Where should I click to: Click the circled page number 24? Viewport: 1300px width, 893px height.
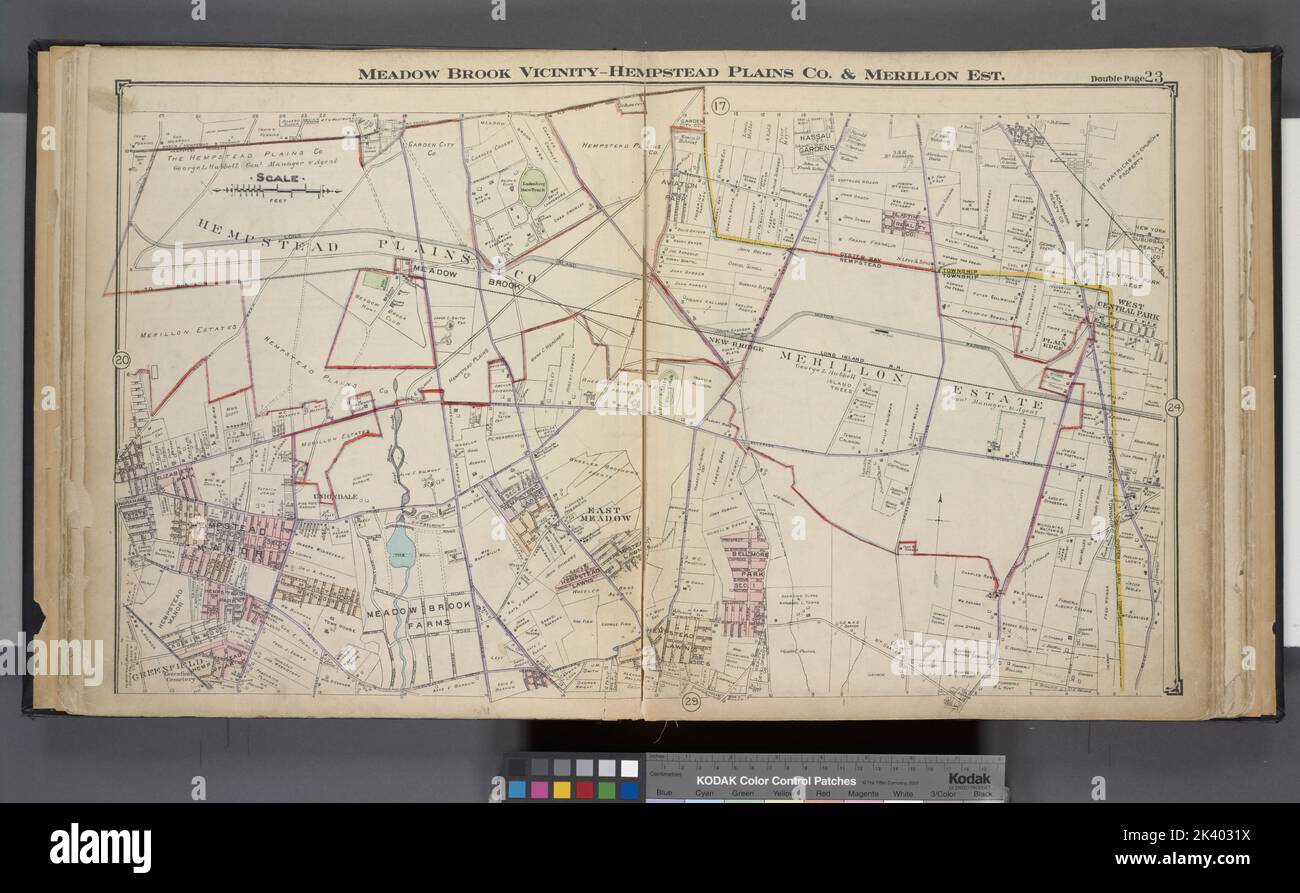coord(1174,406)
